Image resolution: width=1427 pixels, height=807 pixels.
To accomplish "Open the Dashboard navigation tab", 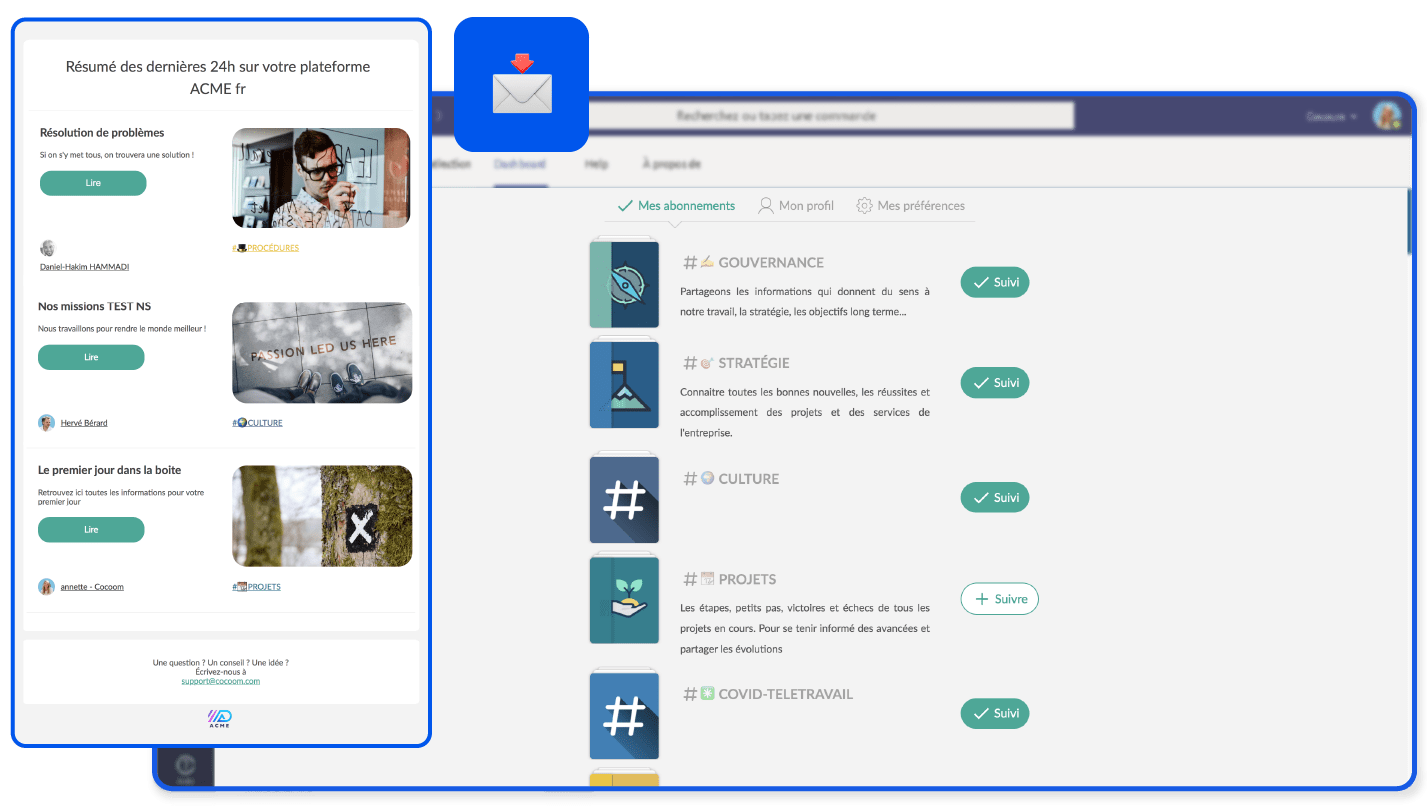I will (520, 164).
